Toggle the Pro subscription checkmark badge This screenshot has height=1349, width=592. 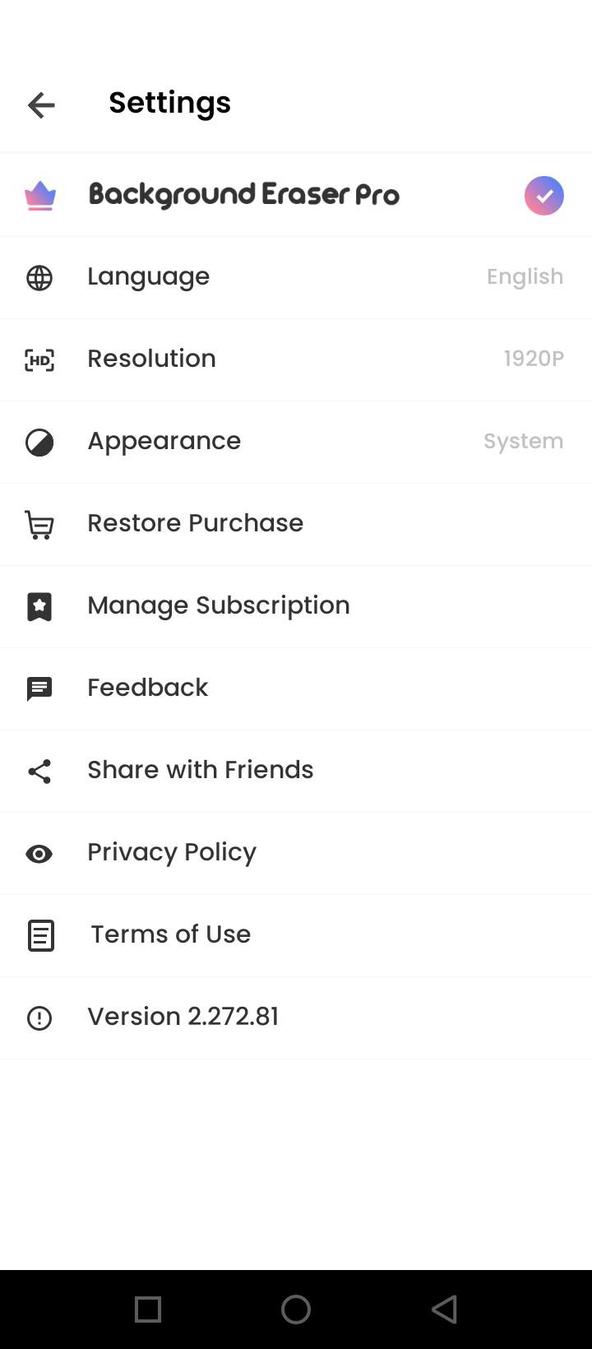pos(544,195)
